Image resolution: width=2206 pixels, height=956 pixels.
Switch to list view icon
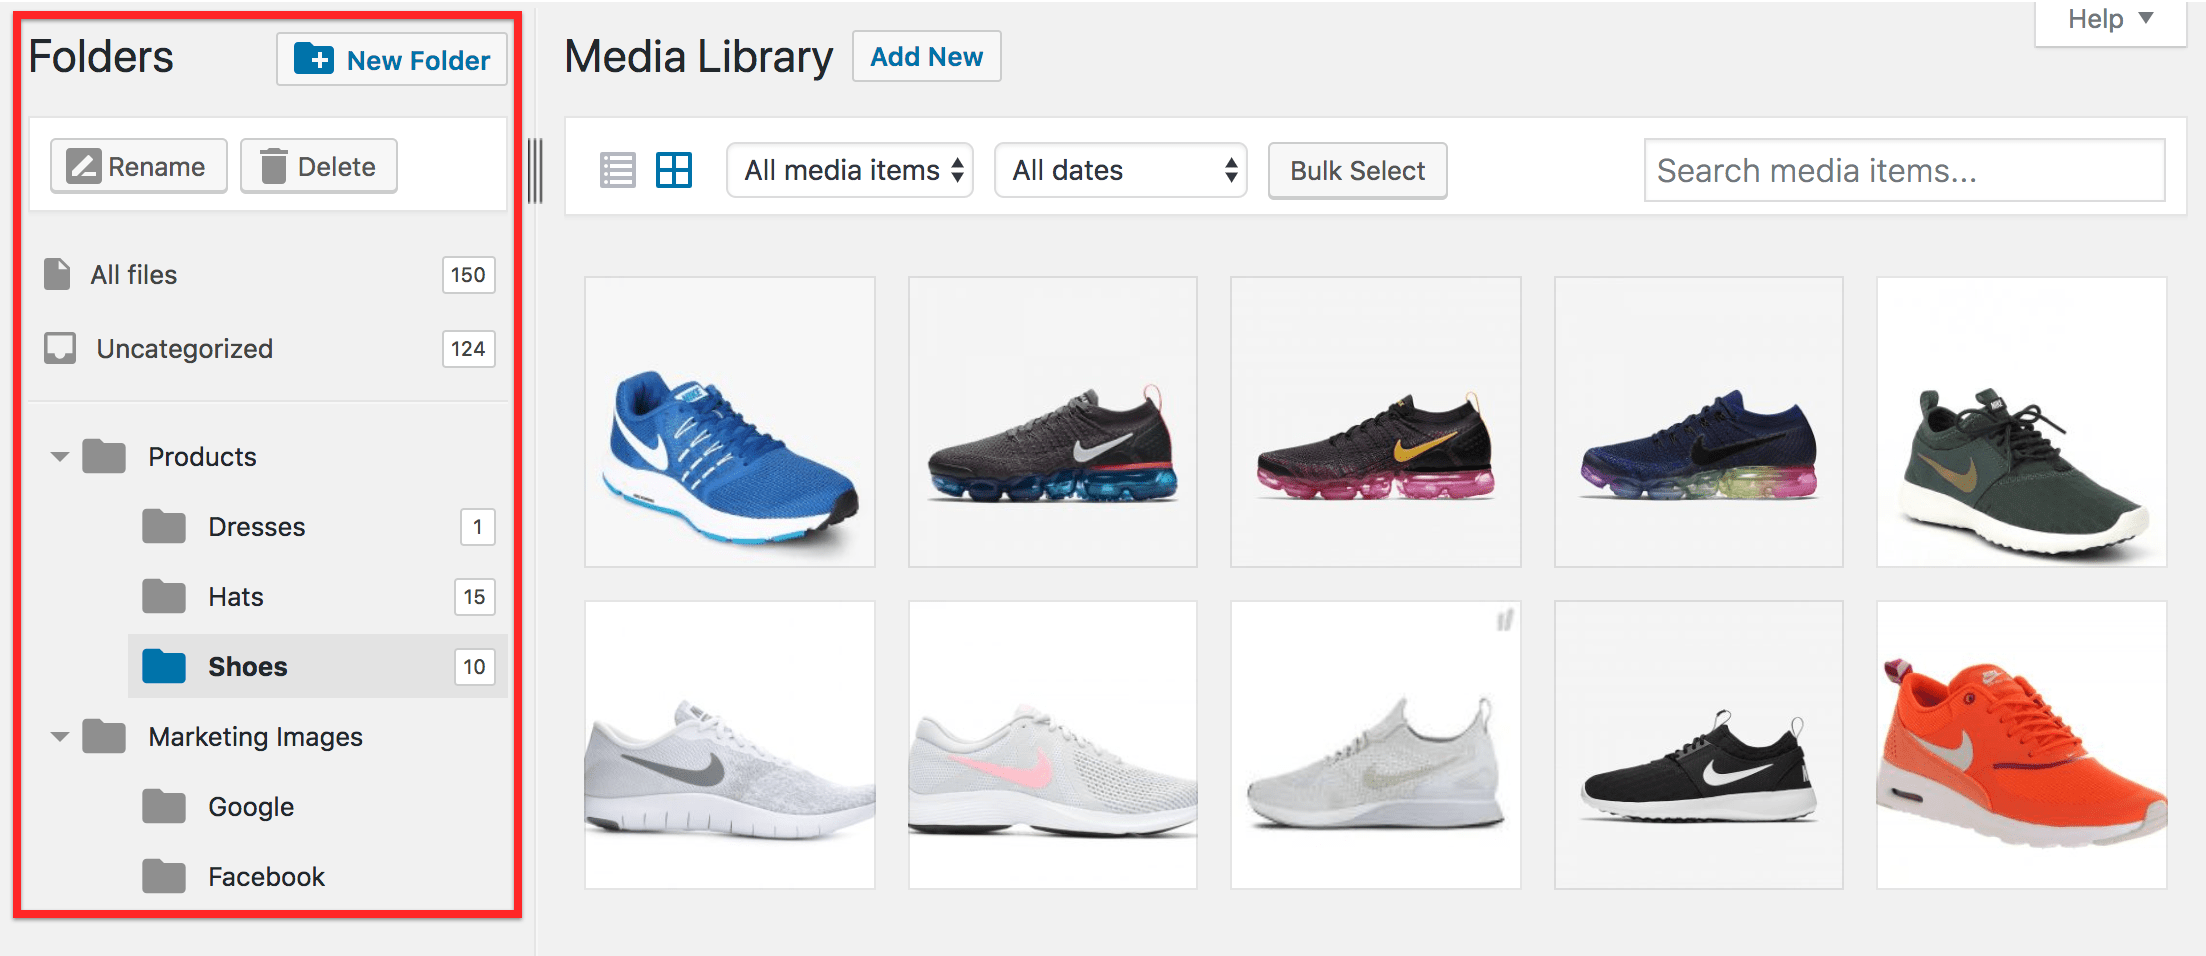[x=617, y=170]
